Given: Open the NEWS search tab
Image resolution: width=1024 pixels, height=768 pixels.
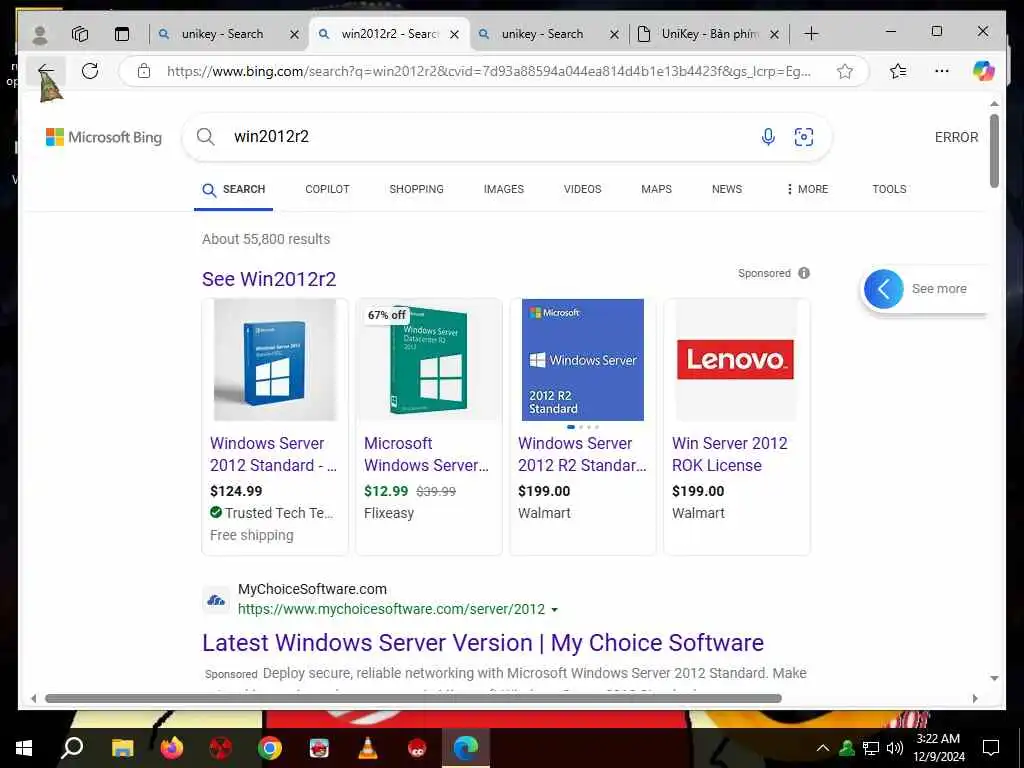Looking at the screenshot, I should coord(727,189).
